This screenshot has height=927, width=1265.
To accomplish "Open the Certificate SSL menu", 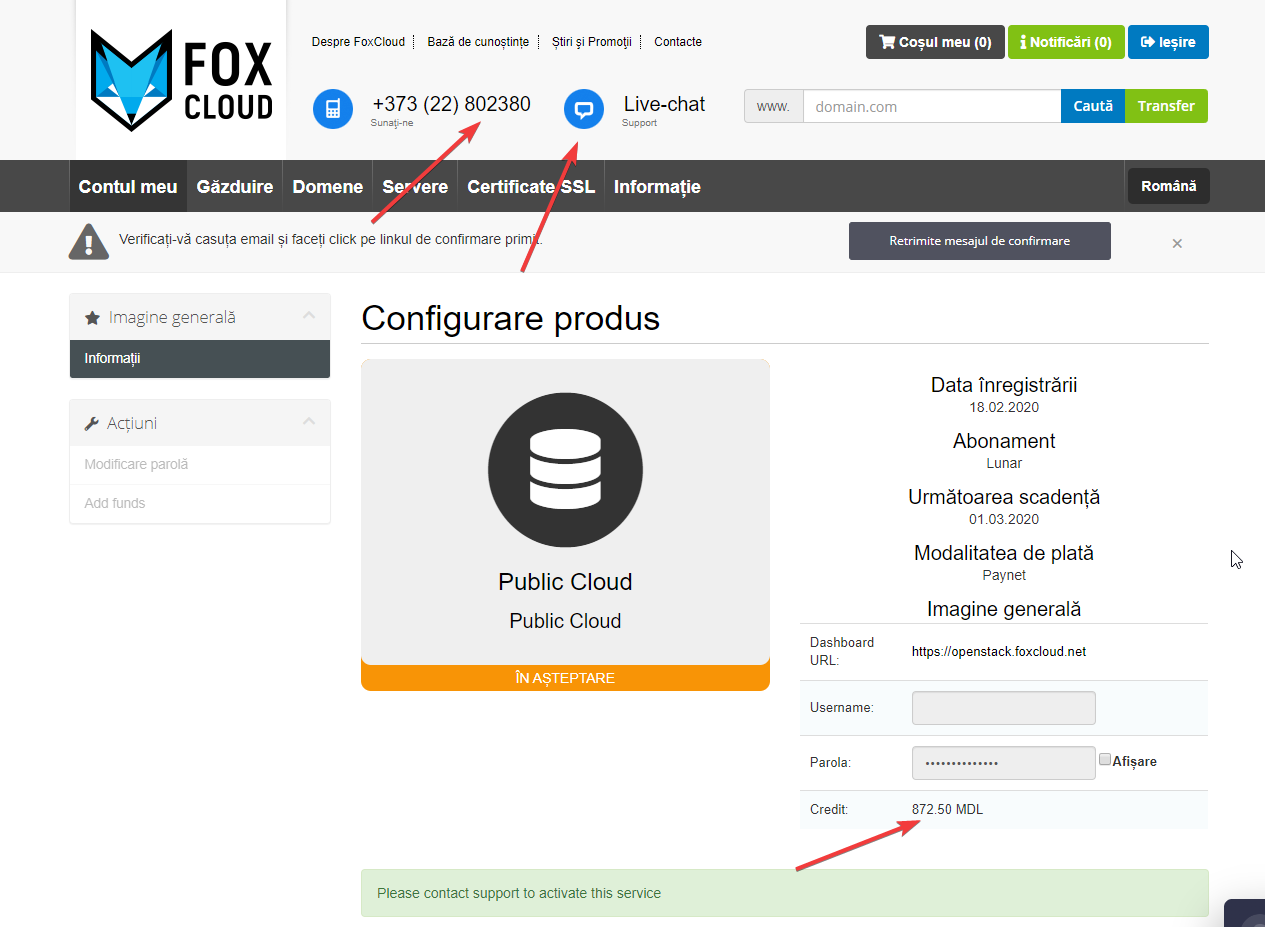I will (530, 187).
